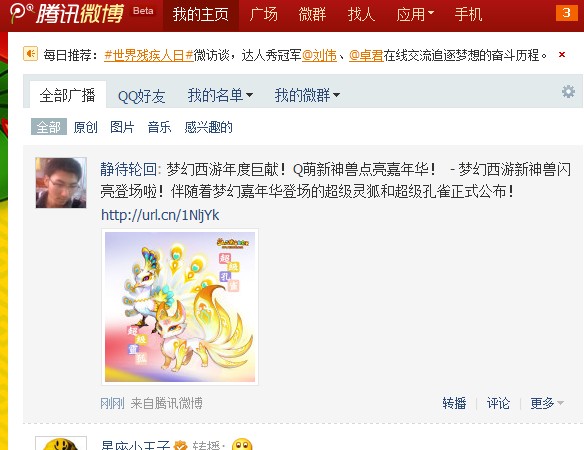Expand the 应用 dropdown menu

pyautogui.click(x=415, y=15)
